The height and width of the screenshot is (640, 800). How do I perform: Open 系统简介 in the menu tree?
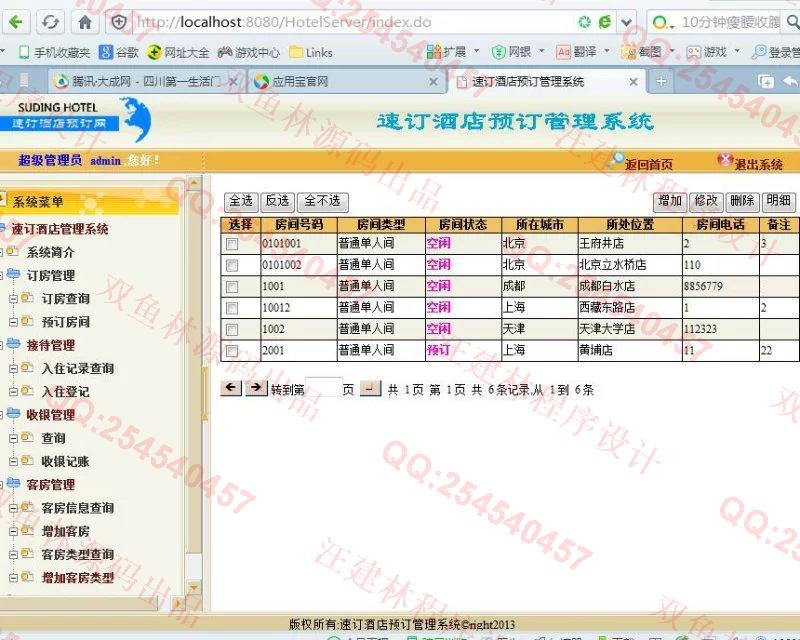point(50,252)
